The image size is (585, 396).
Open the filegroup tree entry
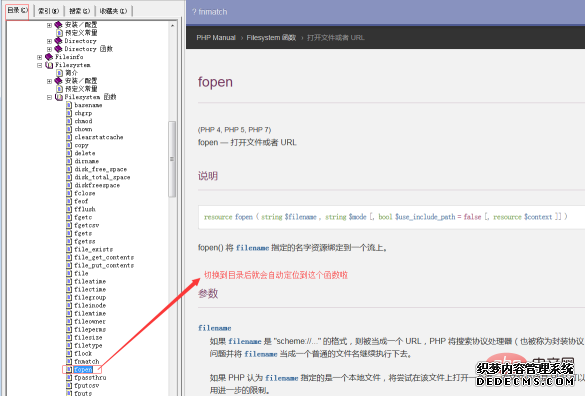[90, 297]
